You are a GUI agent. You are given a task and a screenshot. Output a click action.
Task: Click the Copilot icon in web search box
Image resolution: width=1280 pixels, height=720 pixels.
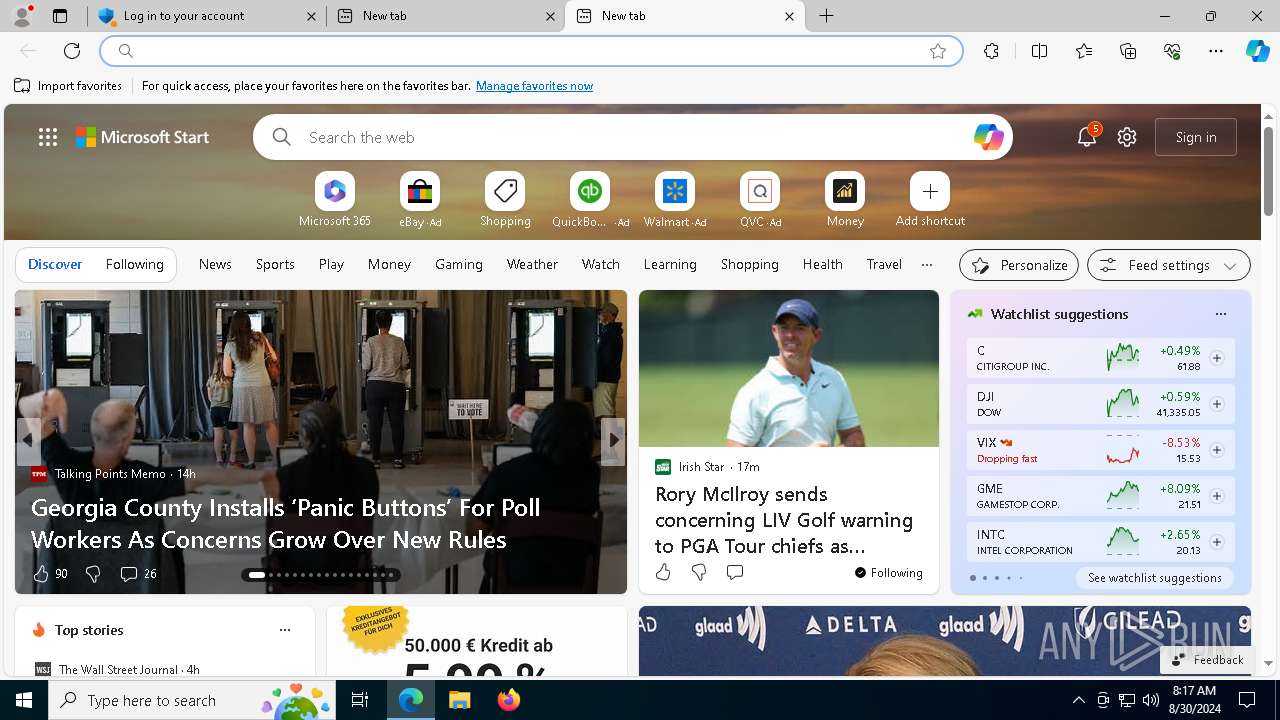[988, 137]
